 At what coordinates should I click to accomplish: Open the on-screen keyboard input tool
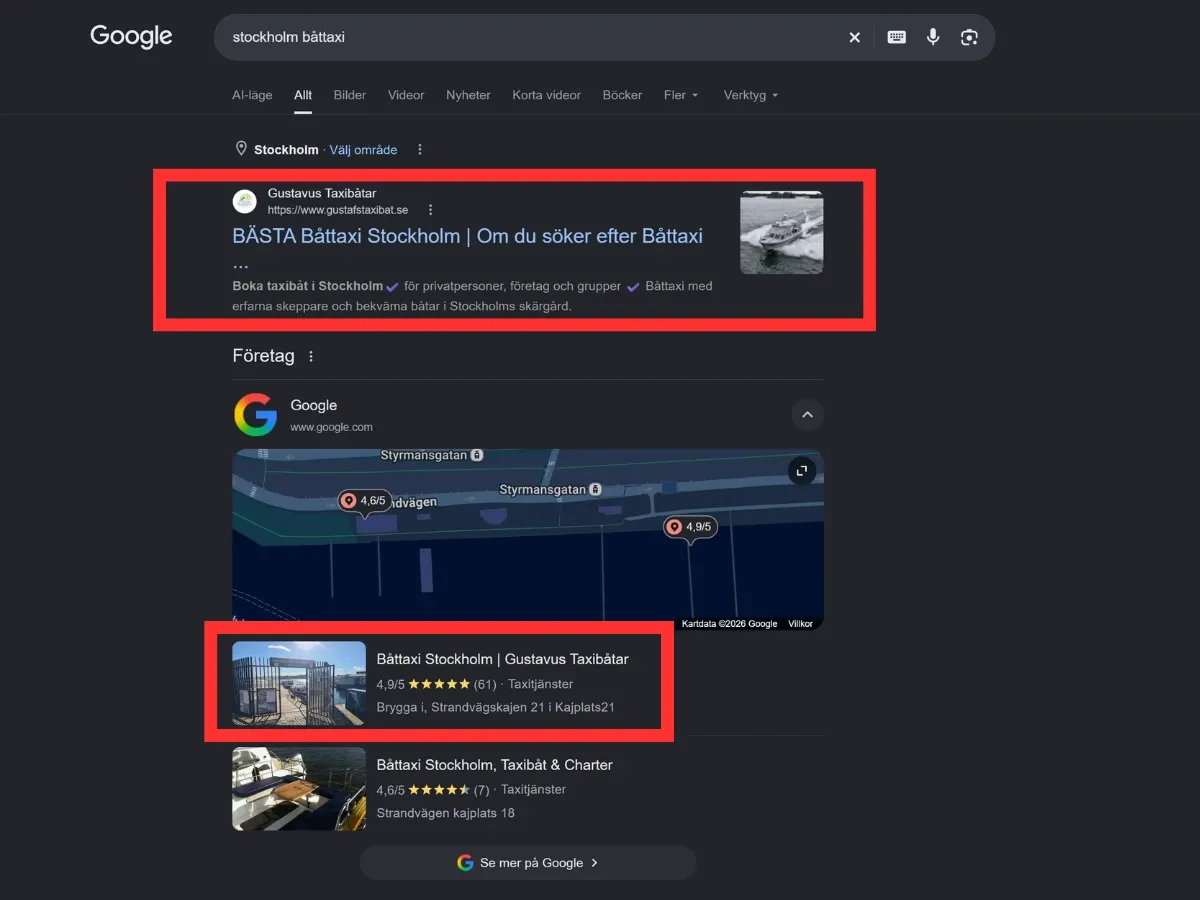pyautogui.click(x=897, y=37)
